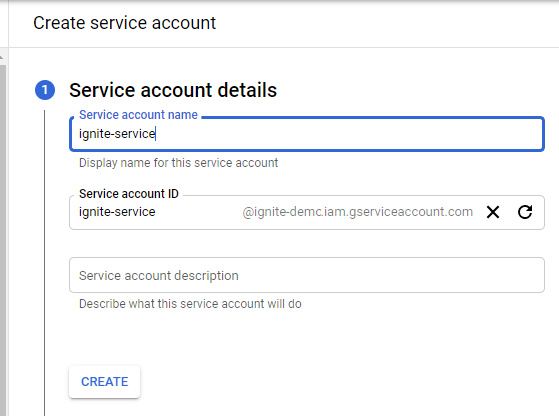559x416 pixels.
Task: Click the "Create service account" page title
Action: point(124,23)
